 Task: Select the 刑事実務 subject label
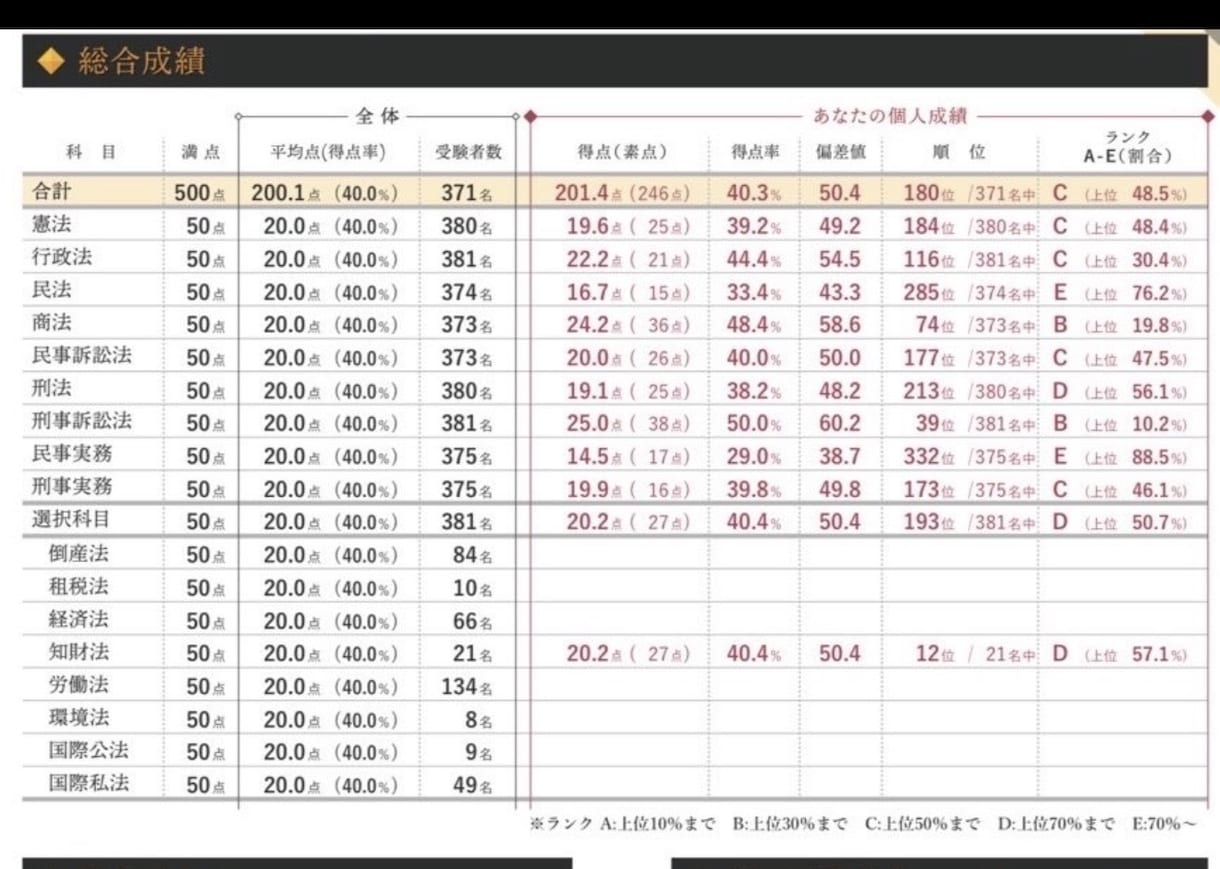(x=72, y=487)
